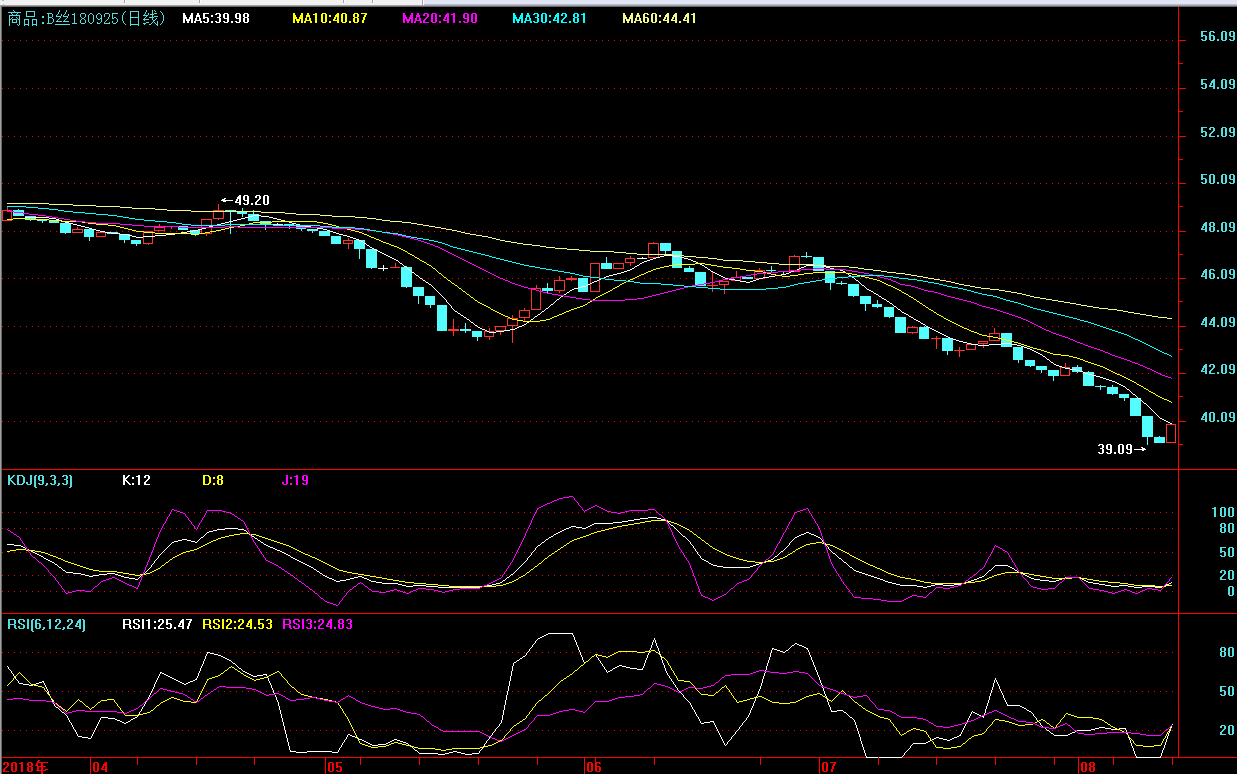Click the magenta RSI3:24.83 value label
The height and width of the screenshot is (774, 1237).
tap(317, 625)
